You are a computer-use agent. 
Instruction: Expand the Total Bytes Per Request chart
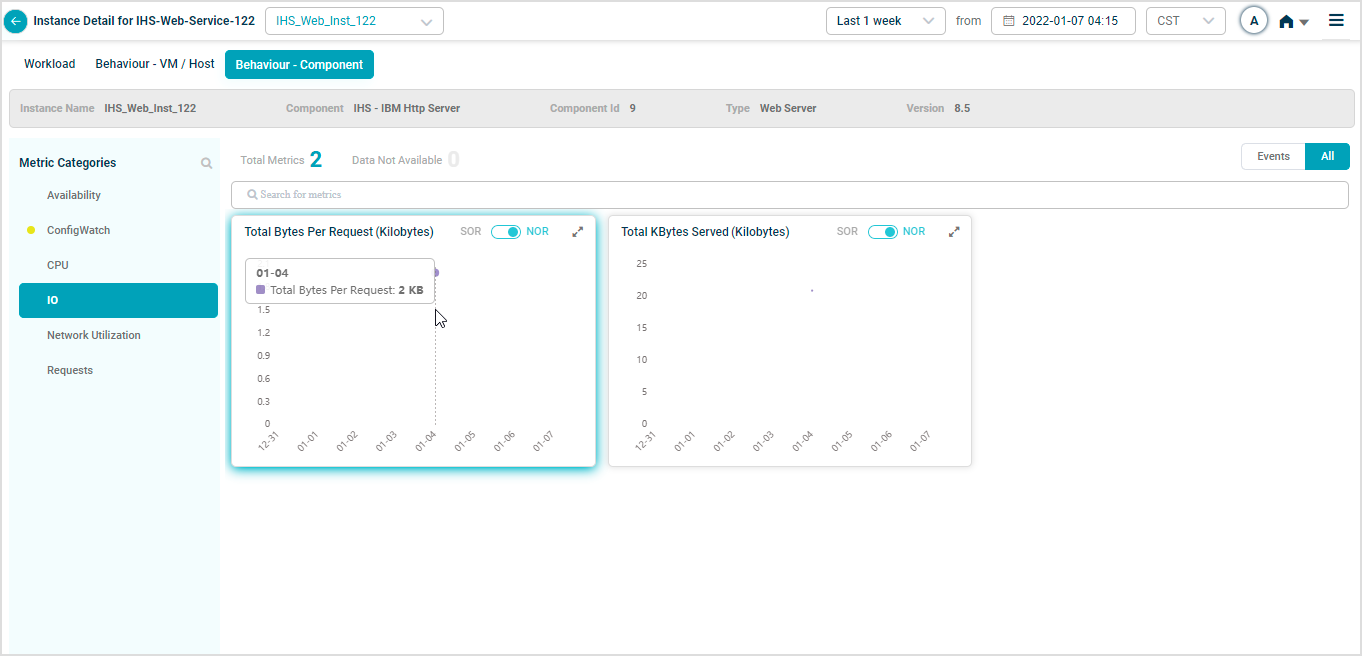point(577,231)
